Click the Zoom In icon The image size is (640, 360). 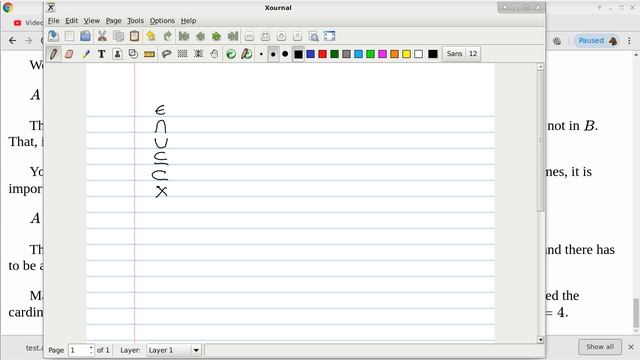[x=281, y=36]
